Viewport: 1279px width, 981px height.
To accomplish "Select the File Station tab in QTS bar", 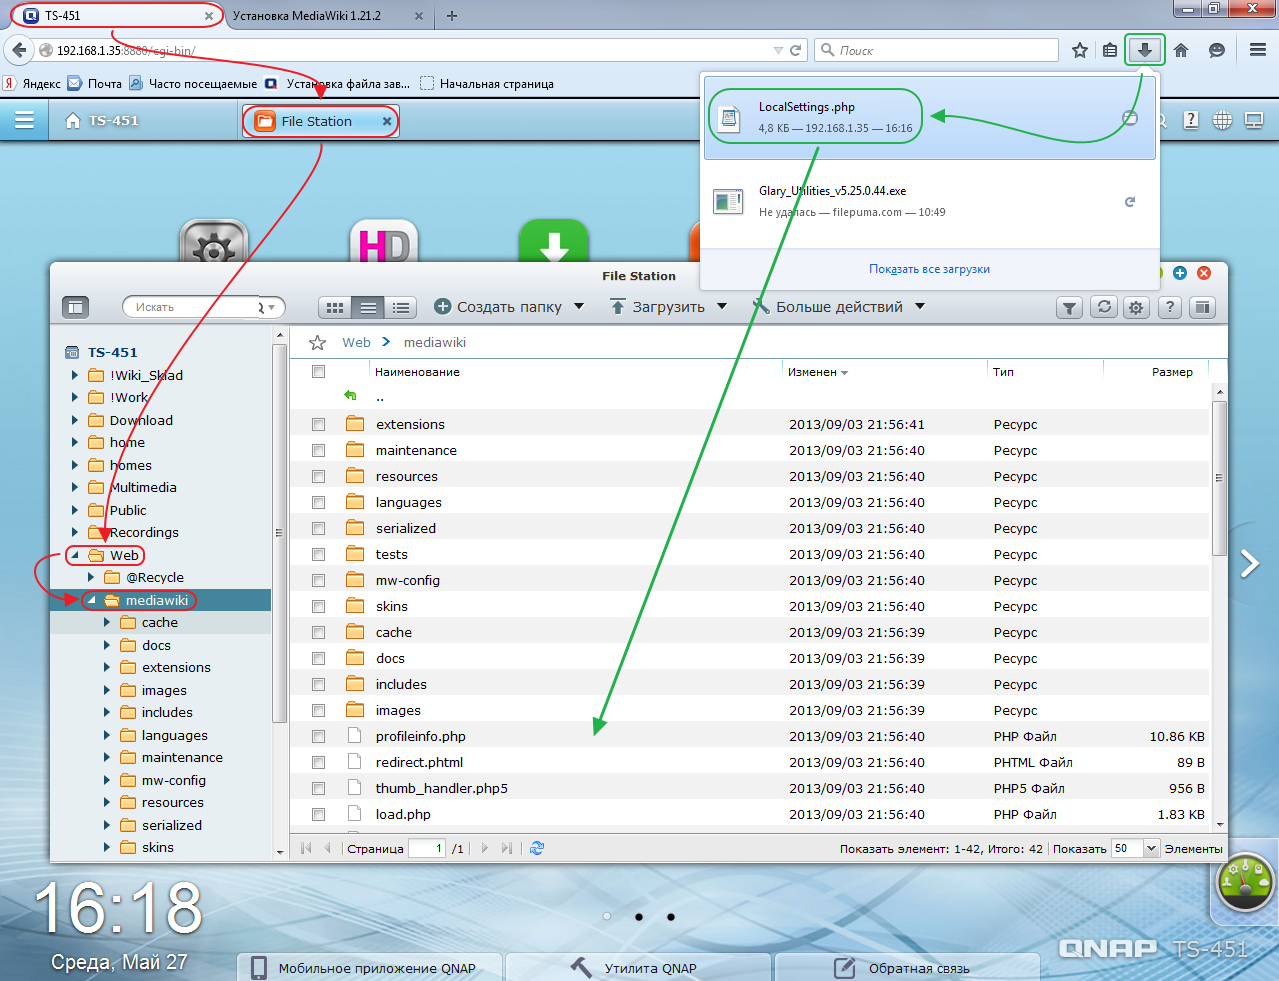I will point(320,121).
